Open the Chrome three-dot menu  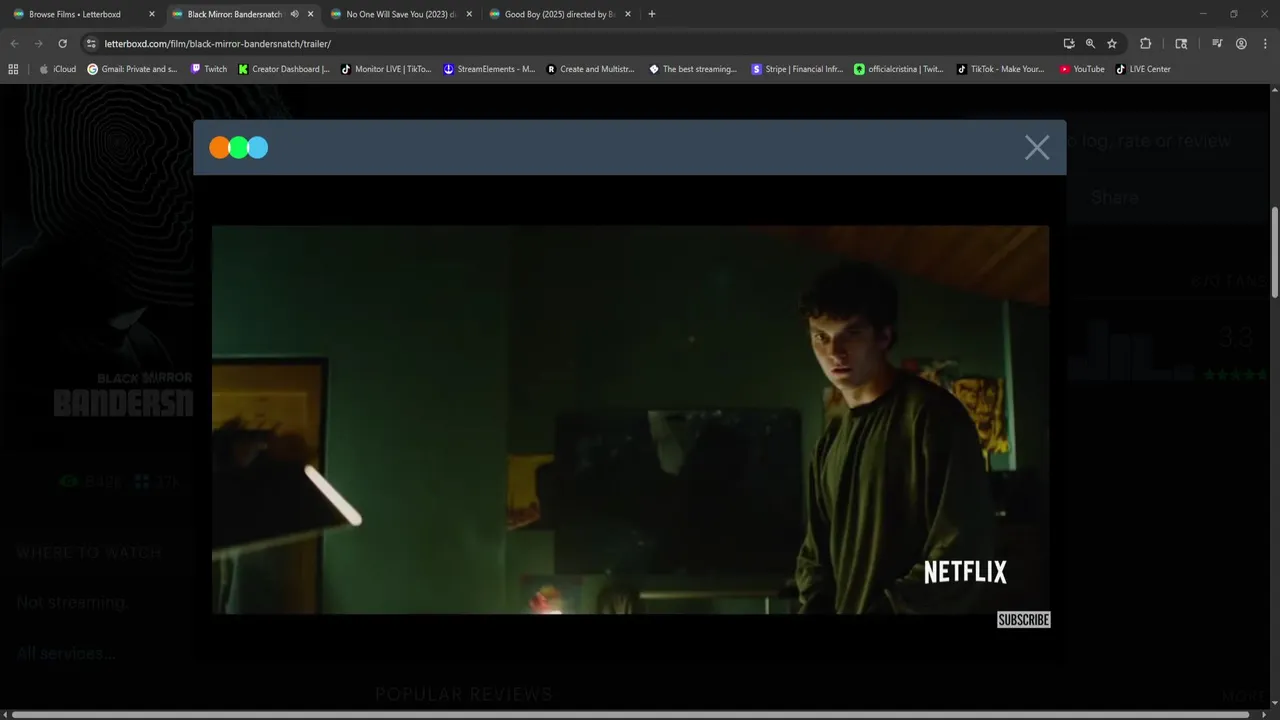(x=1264, y=44)
